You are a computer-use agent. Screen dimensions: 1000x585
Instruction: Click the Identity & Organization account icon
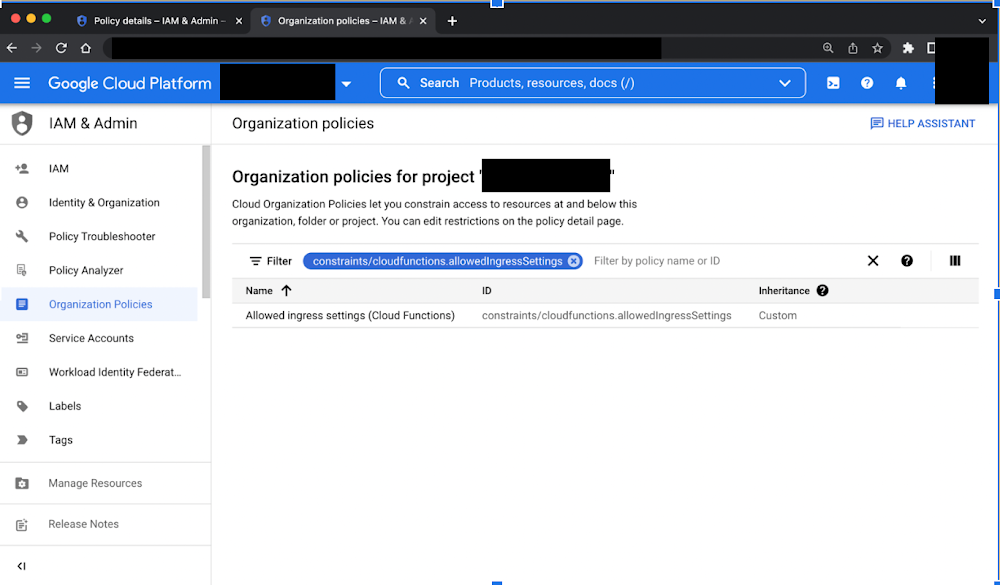point(22,202)
